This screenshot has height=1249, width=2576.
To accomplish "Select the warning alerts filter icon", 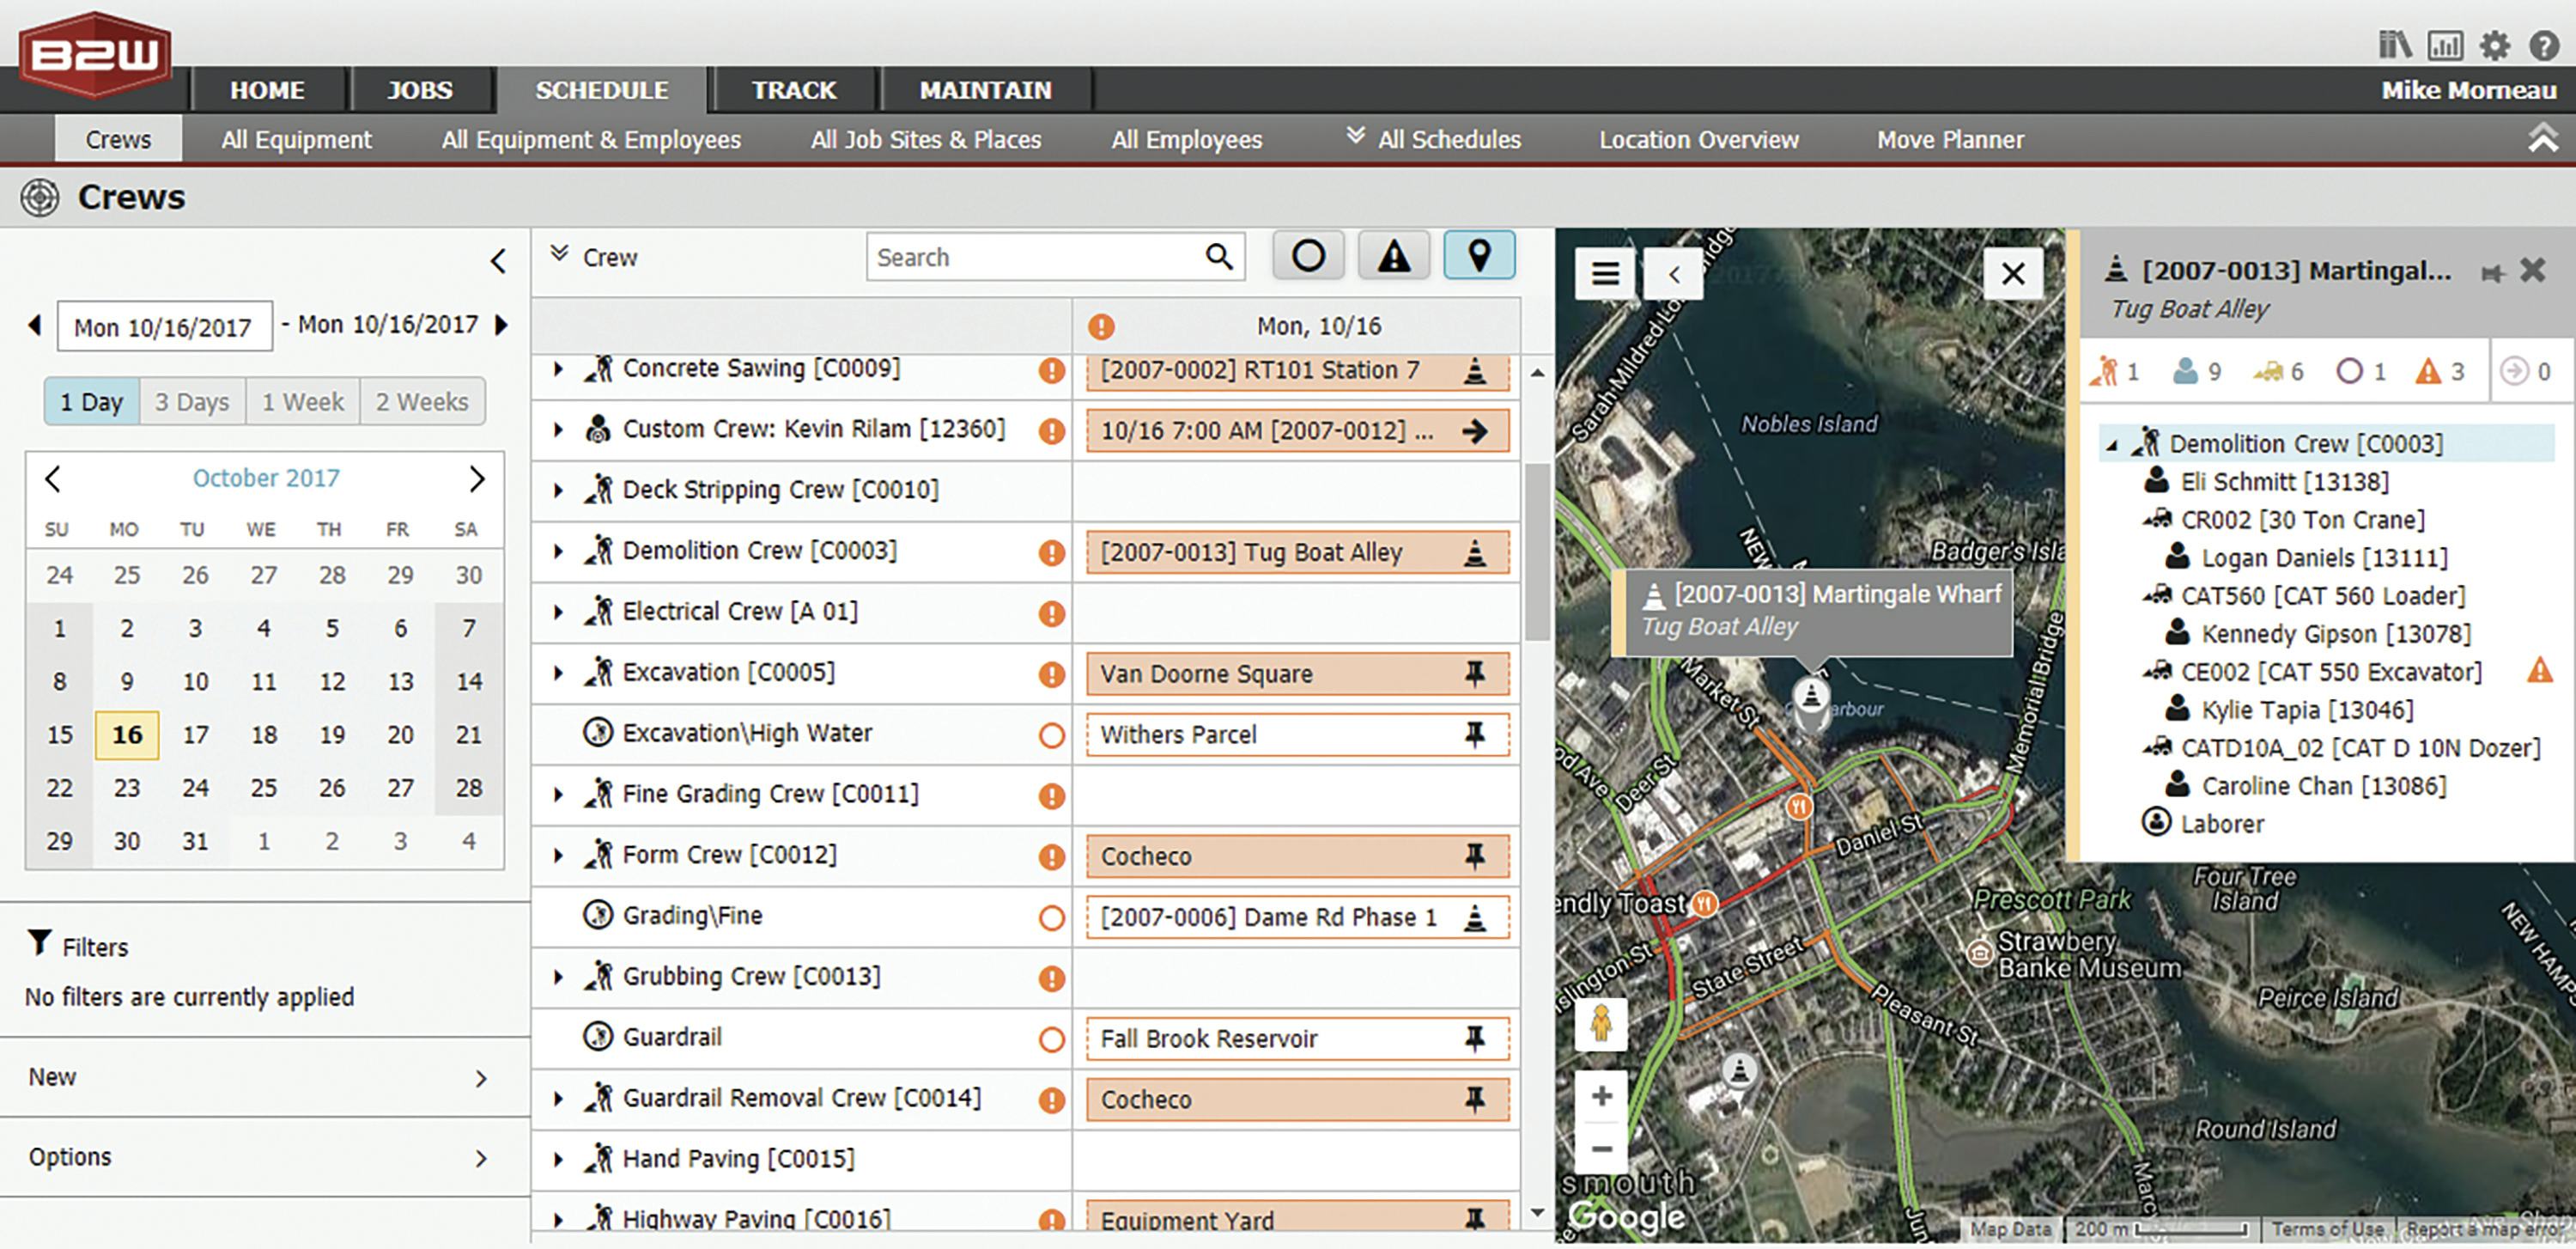I will 1394,255.
